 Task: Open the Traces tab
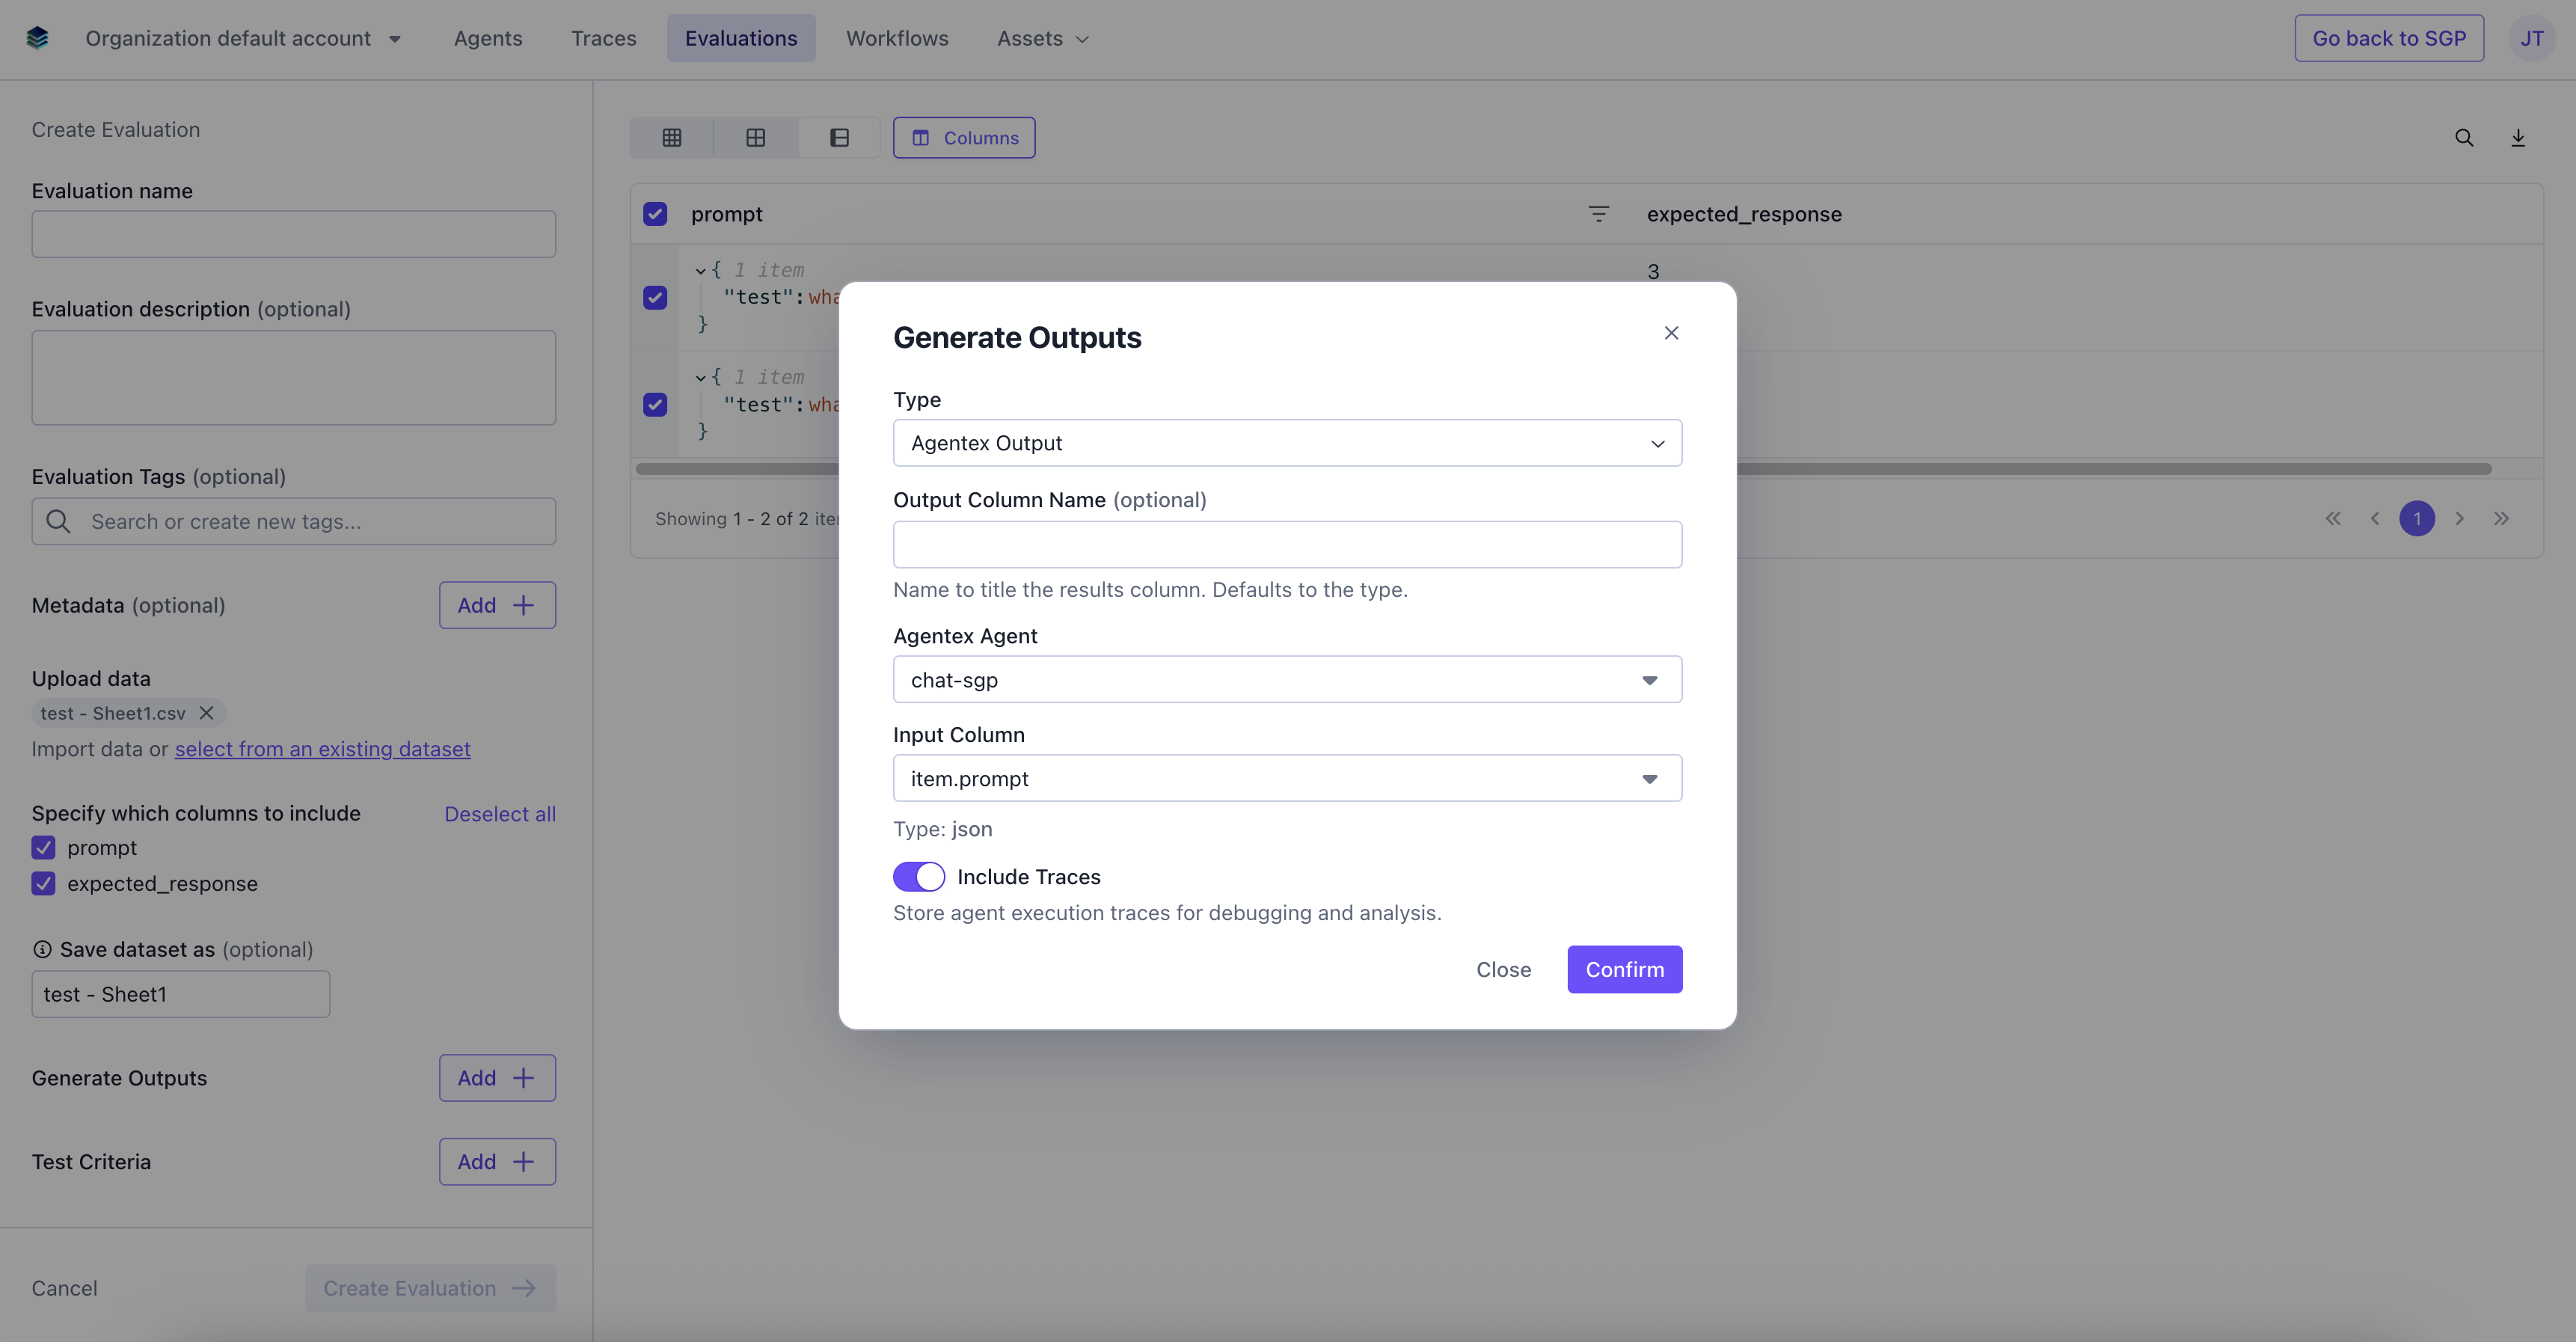click(x=603, y=38)
